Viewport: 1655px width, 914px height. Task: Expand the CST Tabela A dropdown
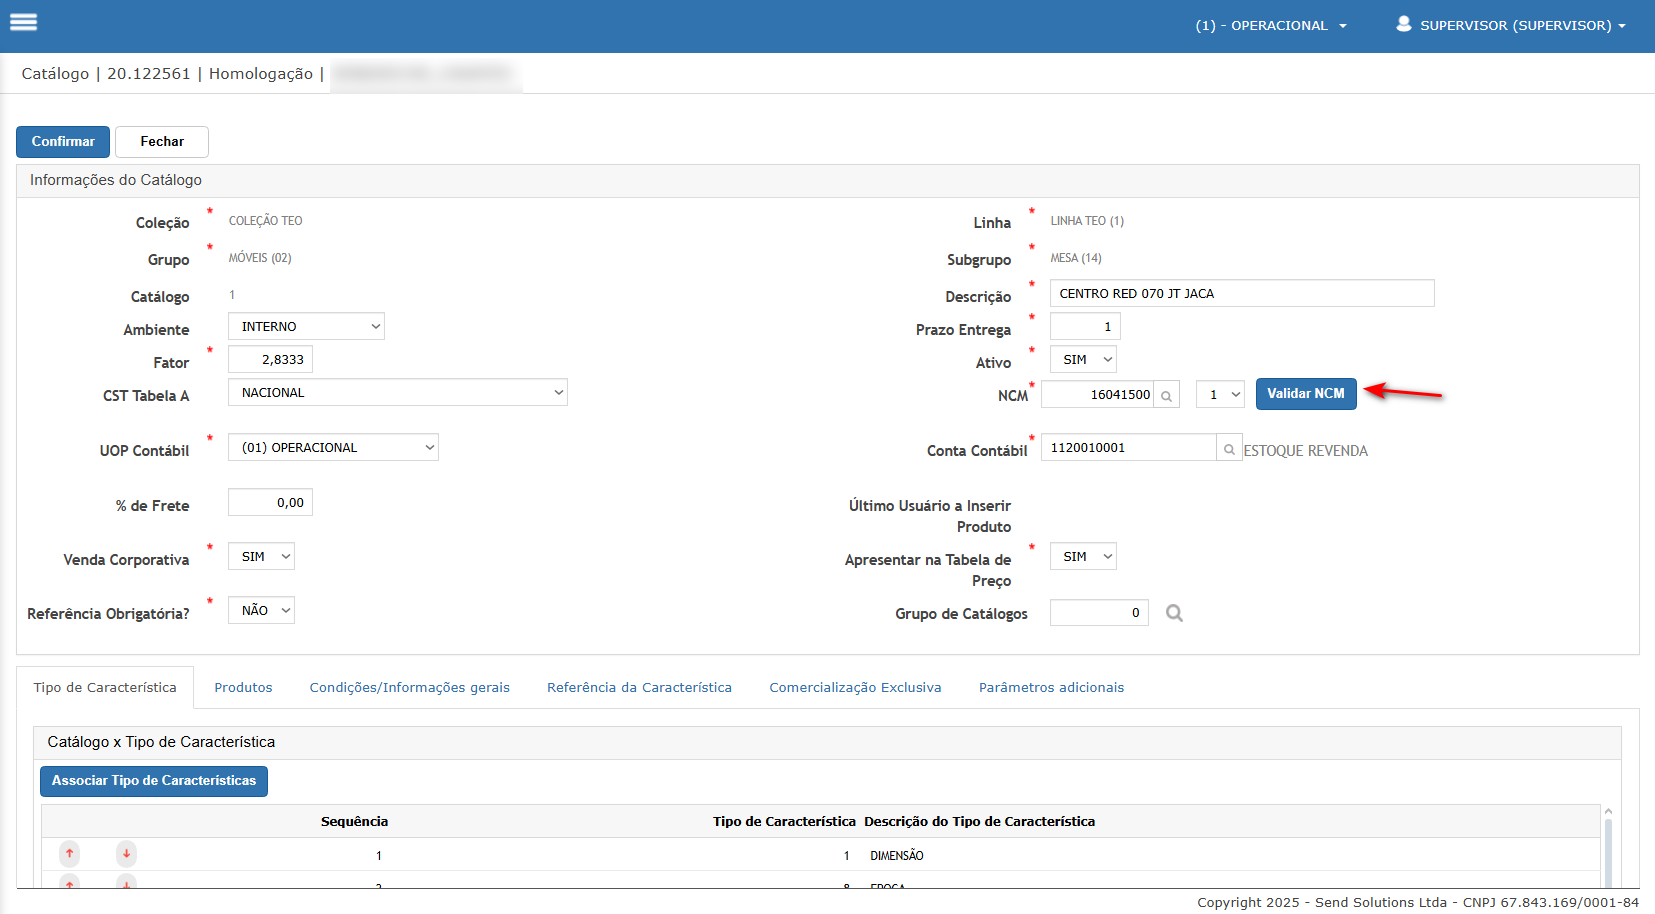[397, 393]
